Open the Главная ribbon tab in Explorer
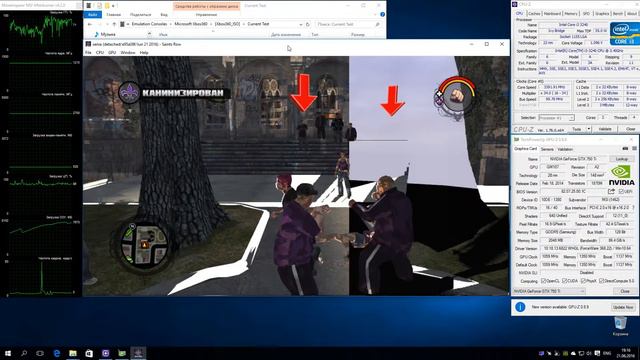 [113, 15]
